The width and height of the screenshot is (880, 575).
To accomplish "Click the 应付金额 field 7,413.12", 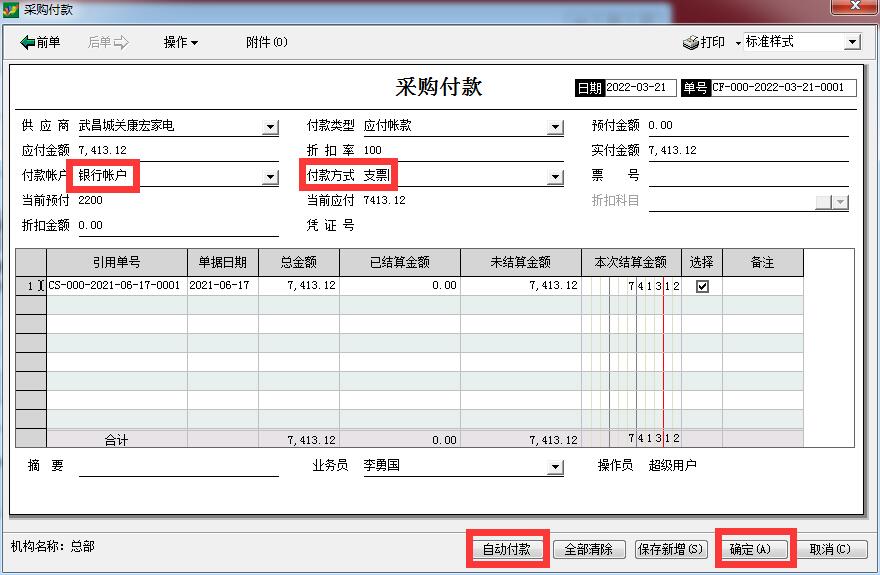I will [x=178, y=150].
